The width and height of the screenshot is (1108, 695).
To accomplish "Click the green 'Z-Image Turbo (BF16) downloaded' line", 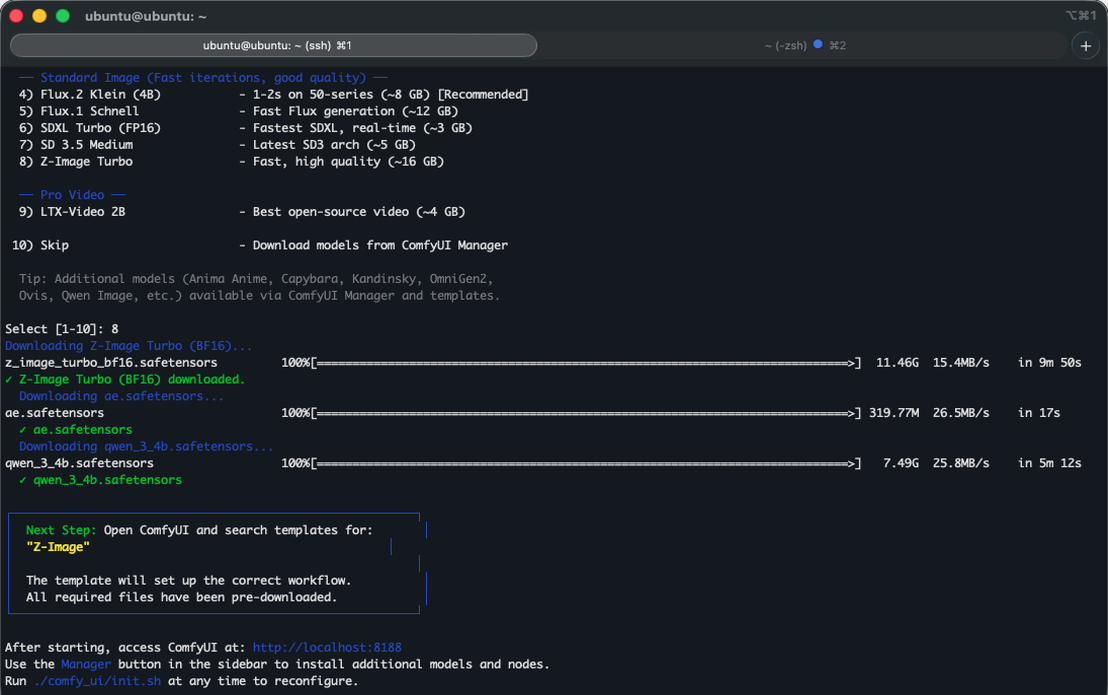I will [125, 379].
